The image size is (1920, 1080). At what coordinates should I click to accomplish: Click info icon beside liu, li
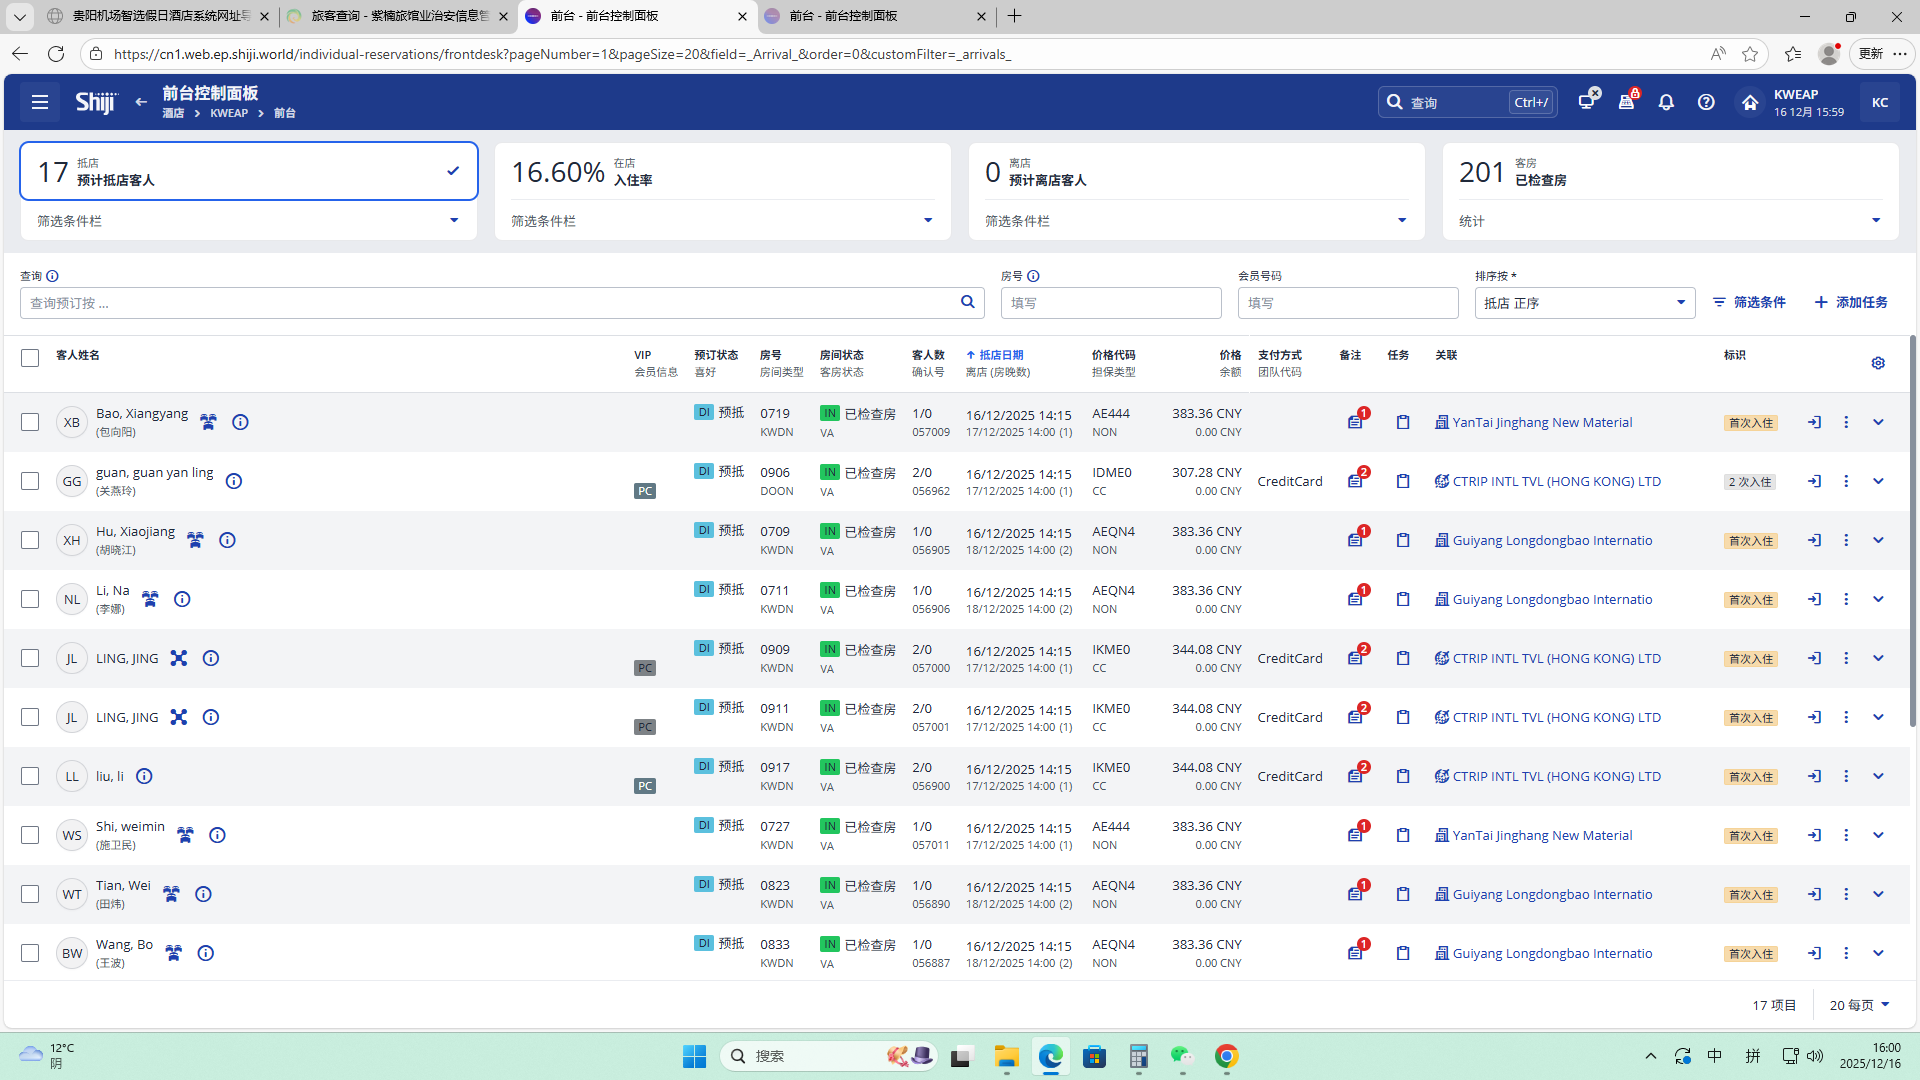pos(144,776)
